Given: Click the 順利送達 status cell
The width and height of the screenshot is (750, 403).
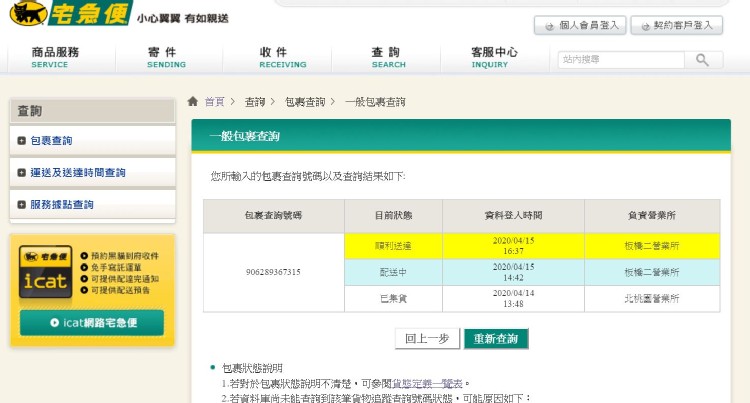Looking at the screenshot, I should (393, 246).
